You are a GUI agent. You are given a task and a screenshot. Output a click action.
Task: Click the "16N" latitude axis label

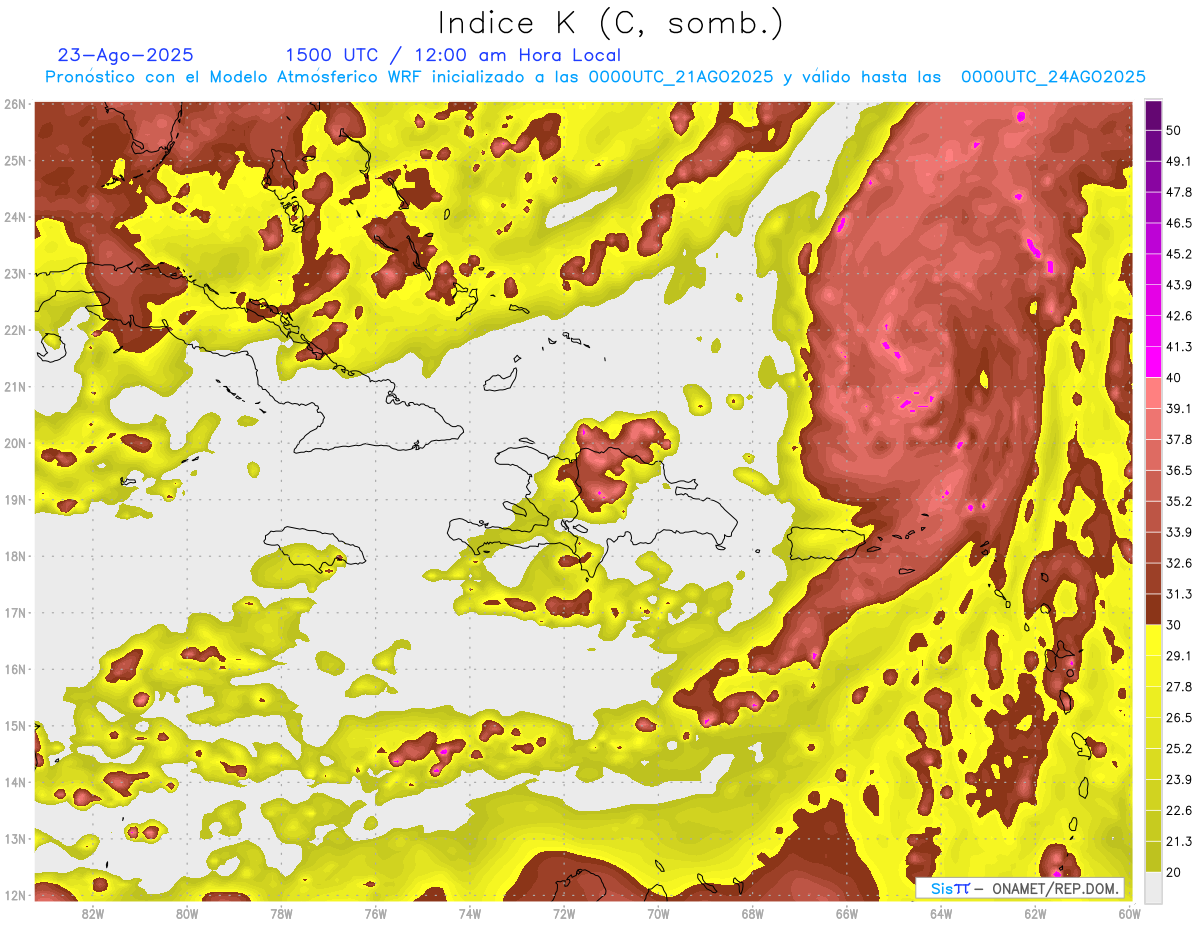[15, 669]
